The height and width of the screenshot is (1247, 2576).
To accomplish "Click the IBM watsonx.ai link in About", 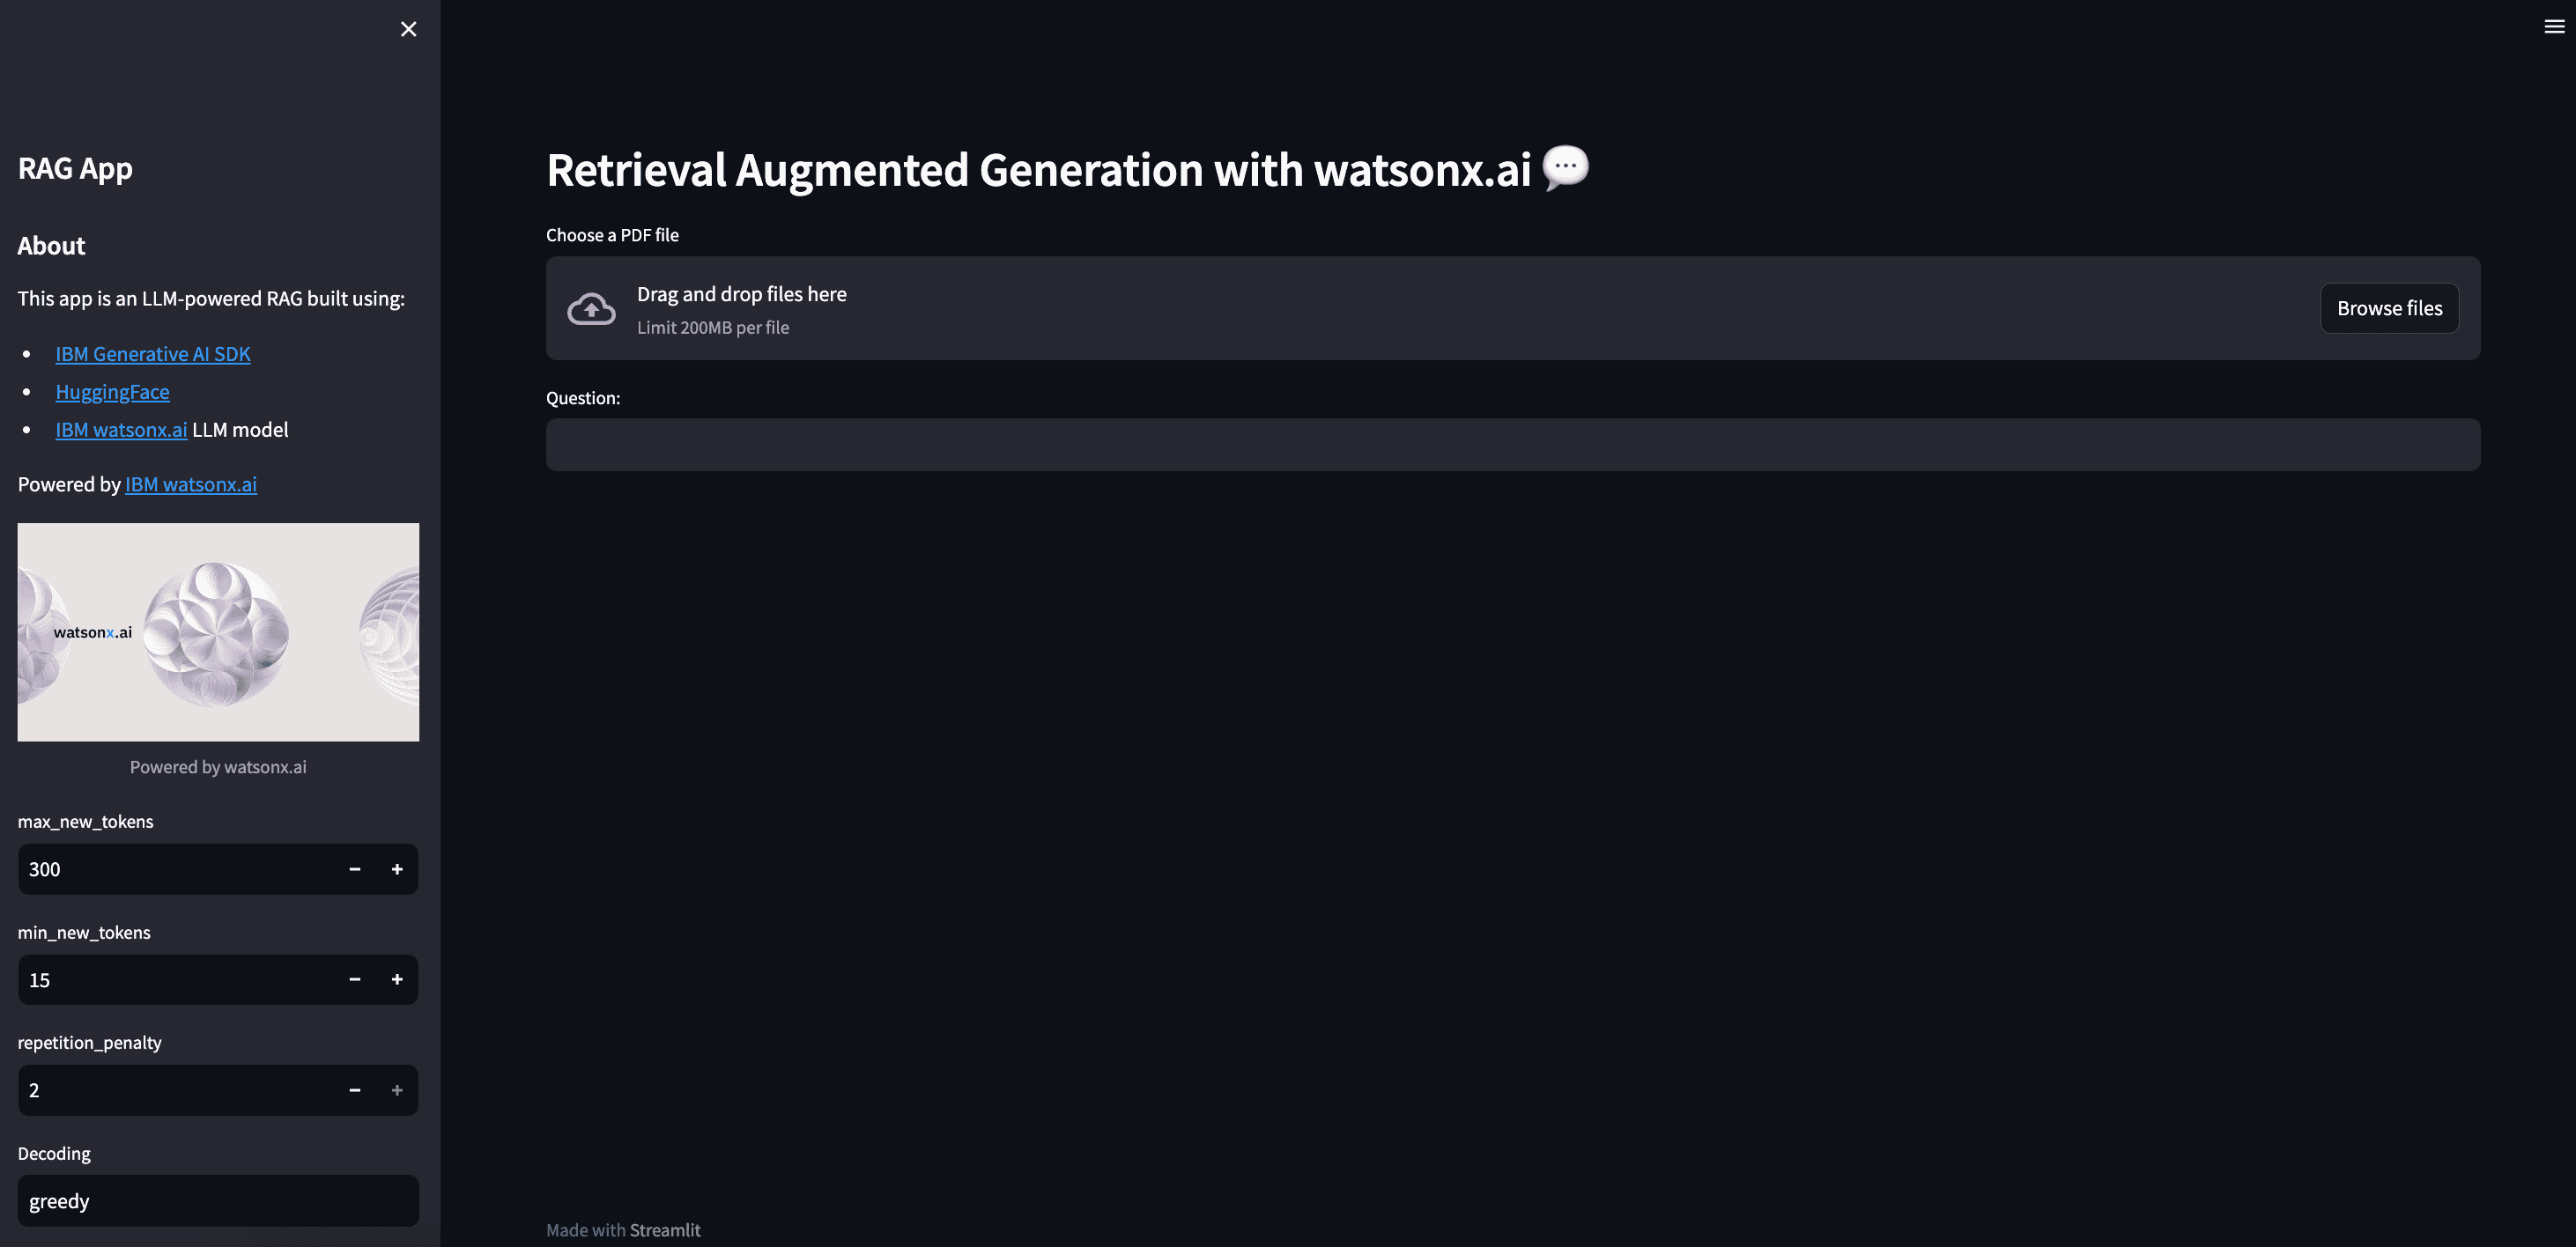I will point(120,429).
